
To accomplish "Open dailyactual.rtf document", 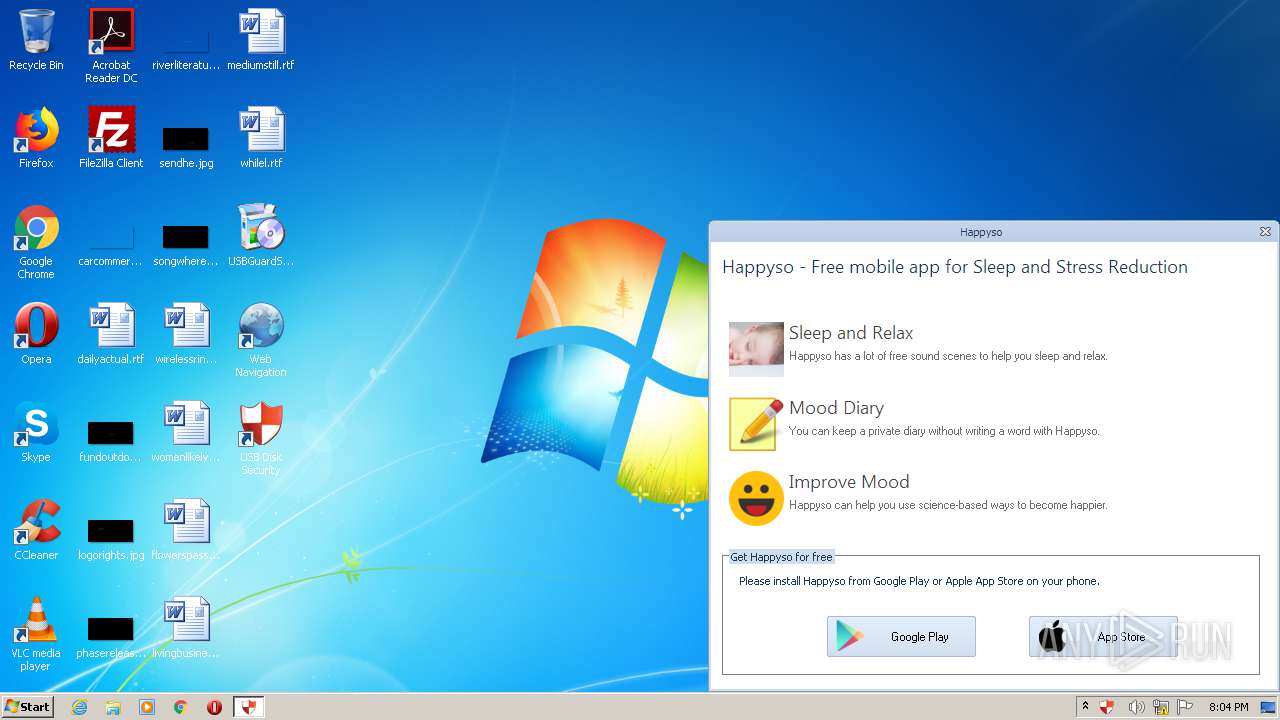I will 111,334.
